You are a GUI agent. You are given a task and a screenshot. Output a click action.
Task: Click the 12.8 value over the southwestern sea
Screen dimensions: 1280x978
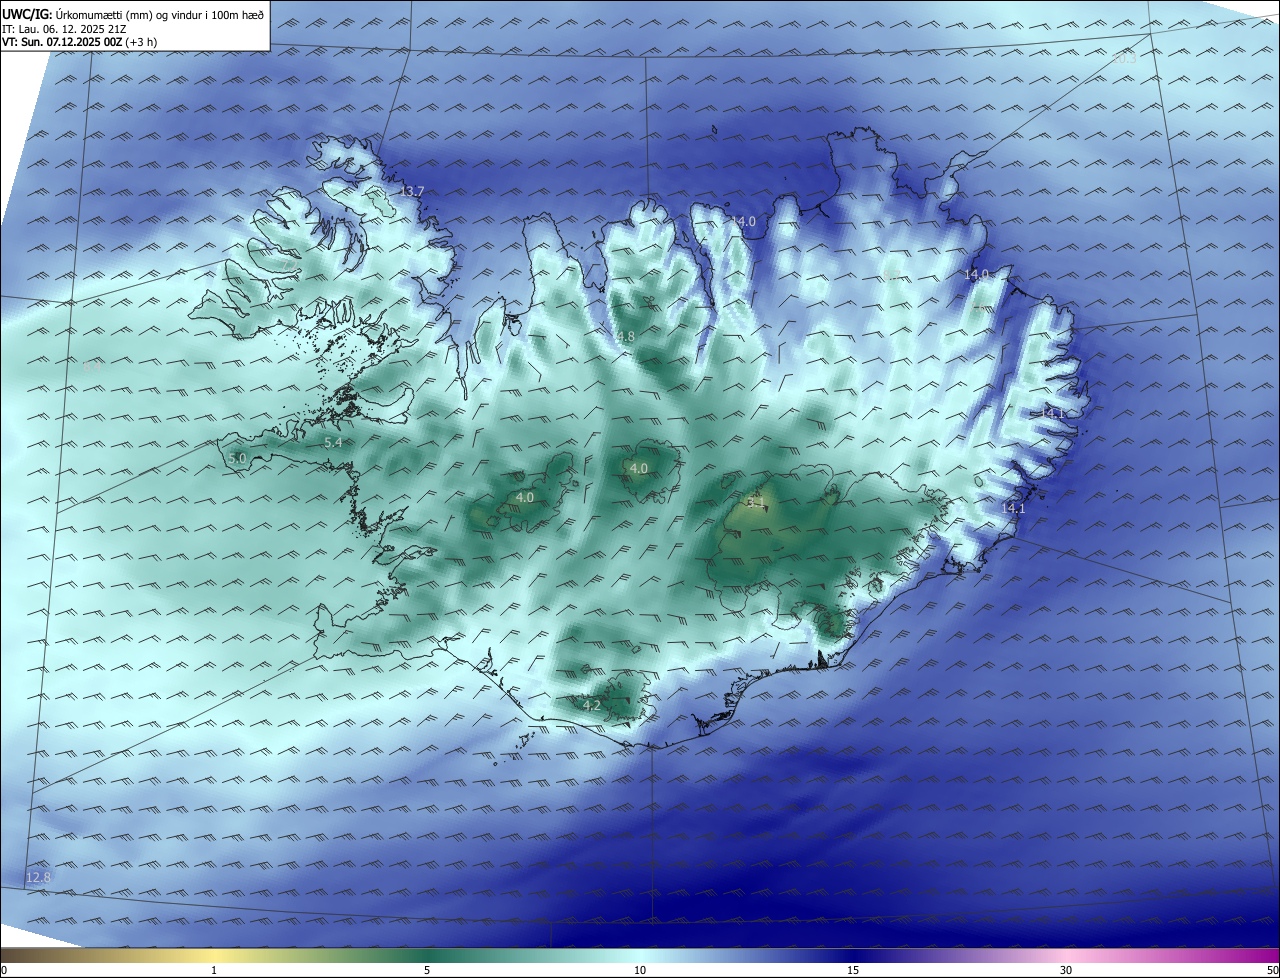tap(38, 877)
